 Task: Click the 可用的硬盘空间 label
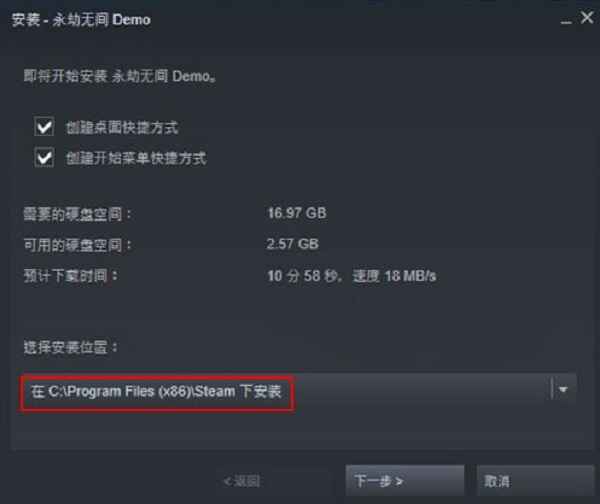(77, 245)
